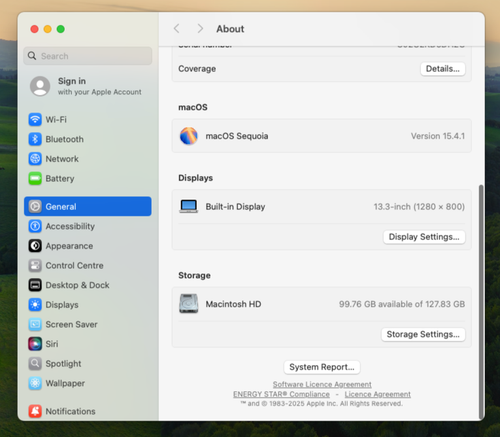Open the Network globe icon
Screen dimensions: 500x437
click(35, 159)
